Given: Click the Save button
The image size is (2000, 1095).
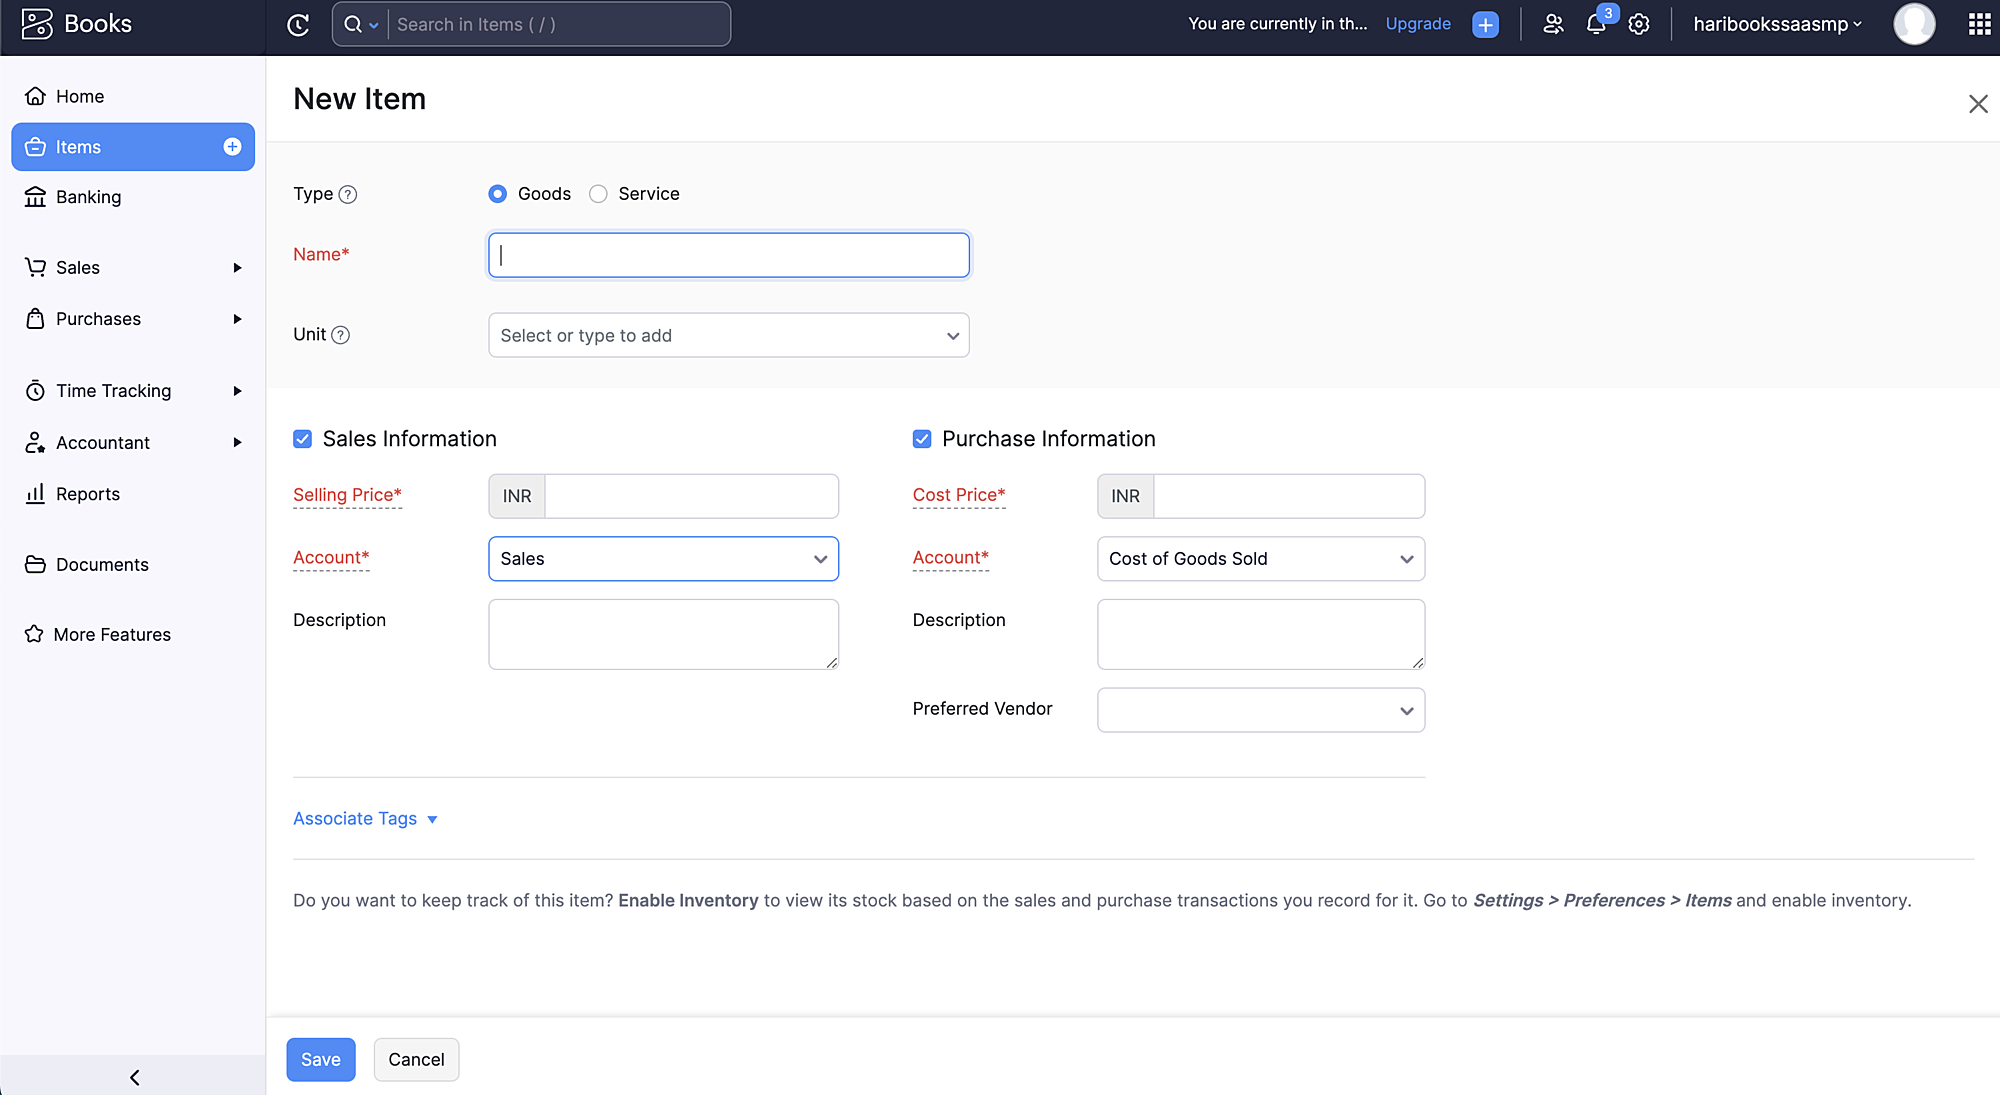Looking at the screenshot, I should (320, 1060).
